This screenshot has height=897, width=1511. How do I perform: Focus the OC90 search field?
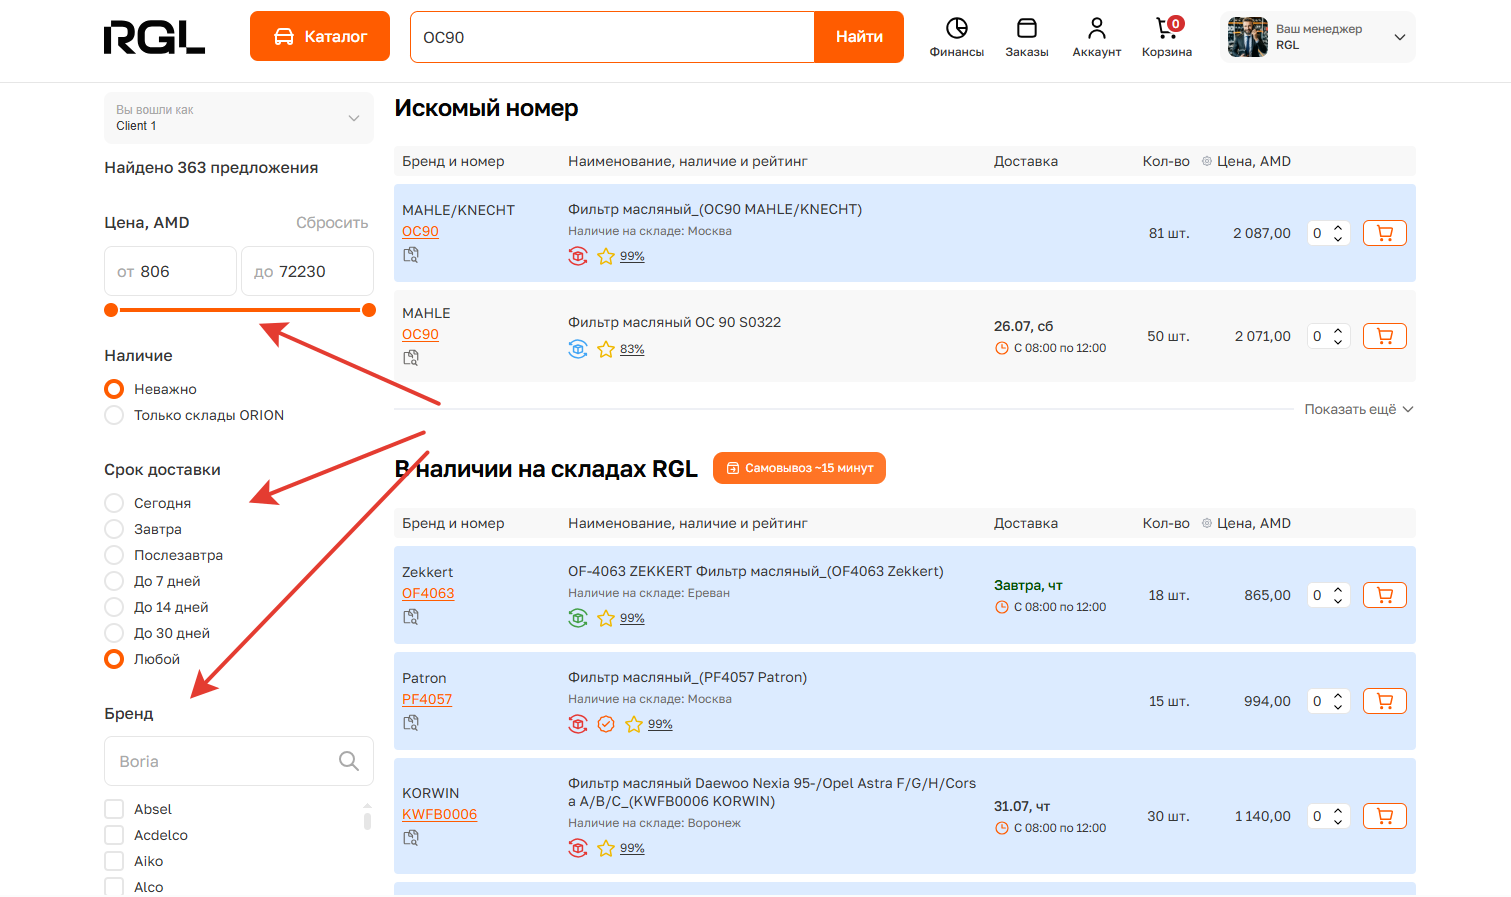click(612, 37)
